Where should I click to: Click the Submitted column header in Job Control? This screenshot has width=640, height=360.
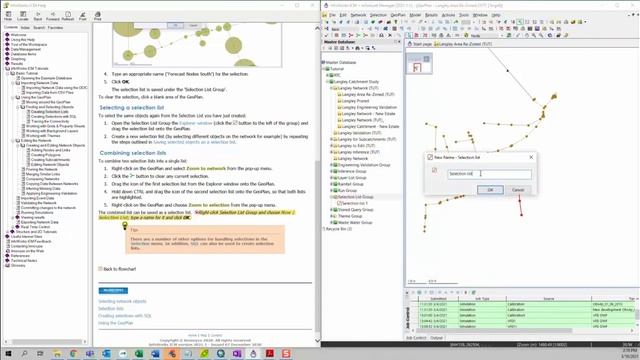pyautogui.click(x=438, y=299)
